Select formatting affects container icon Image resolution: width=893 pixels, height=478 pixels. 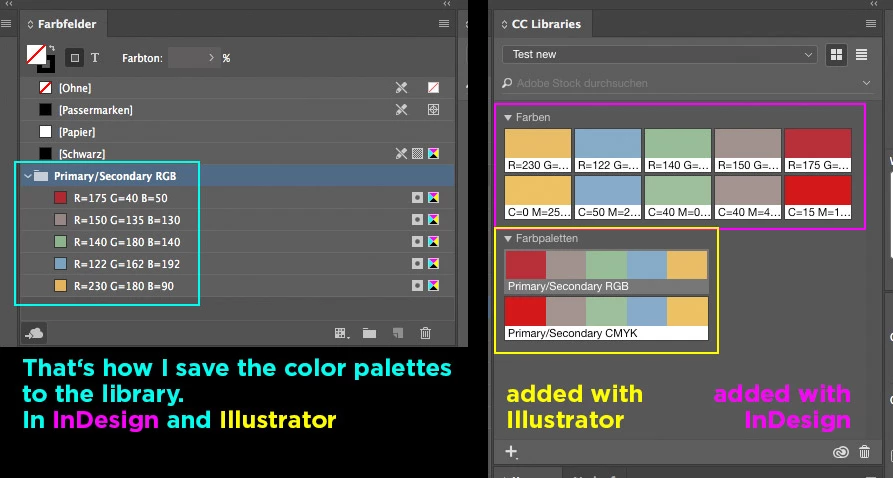75,58
